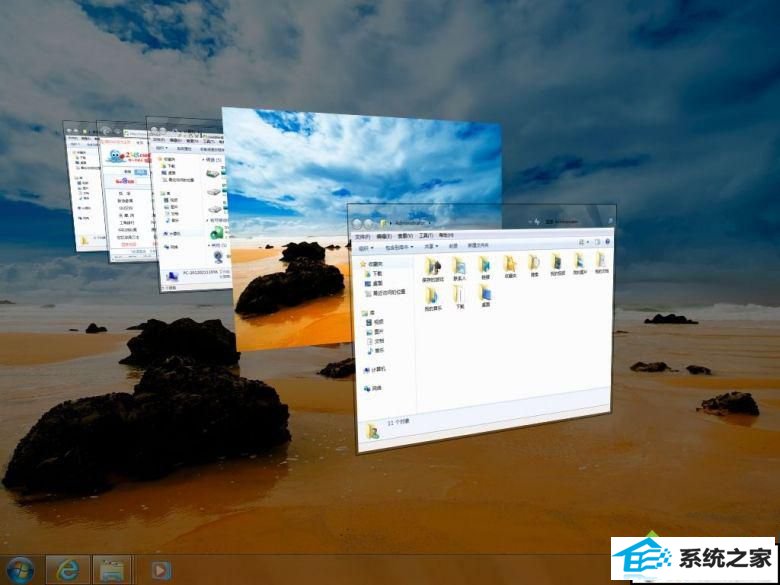Open the 我的视频 (My Videos) folder
The image size is (780, 585).
tap(557, 264)
